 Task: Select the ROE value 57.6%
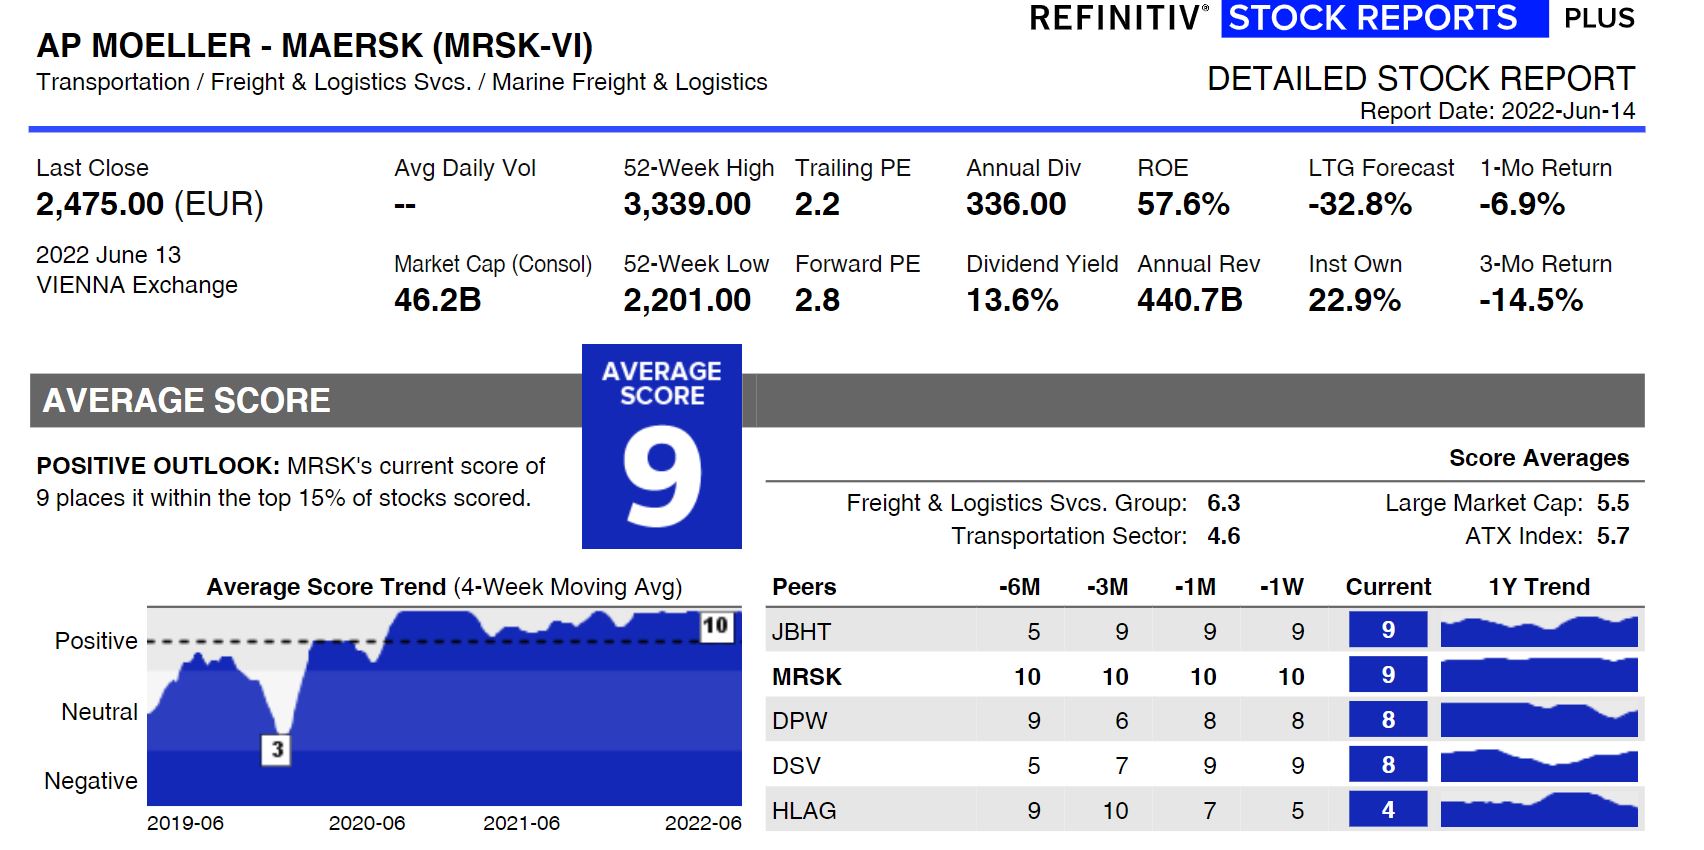pyautogui.click(x=1183, y=204)
